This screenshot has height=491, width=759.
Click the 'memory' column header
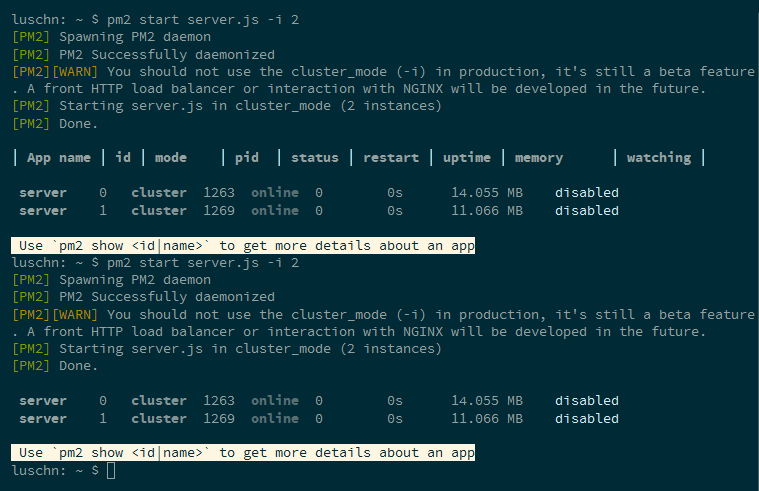[x=539, y=157]
